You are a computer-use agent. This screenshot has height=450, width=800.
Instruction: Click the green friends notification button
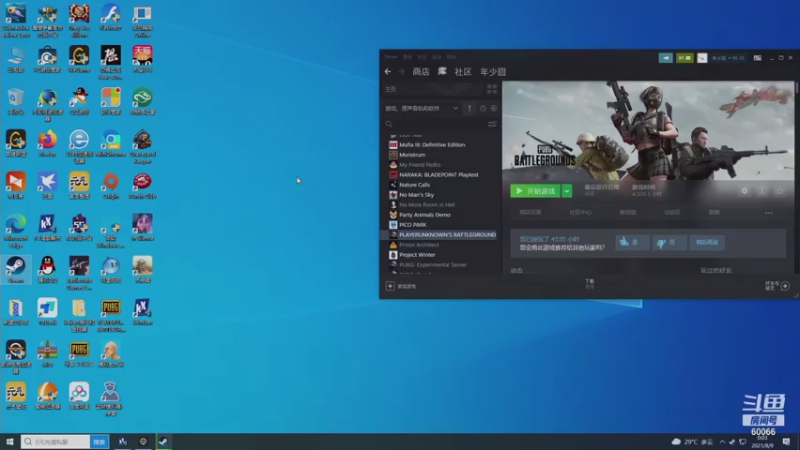pos(685,58)
